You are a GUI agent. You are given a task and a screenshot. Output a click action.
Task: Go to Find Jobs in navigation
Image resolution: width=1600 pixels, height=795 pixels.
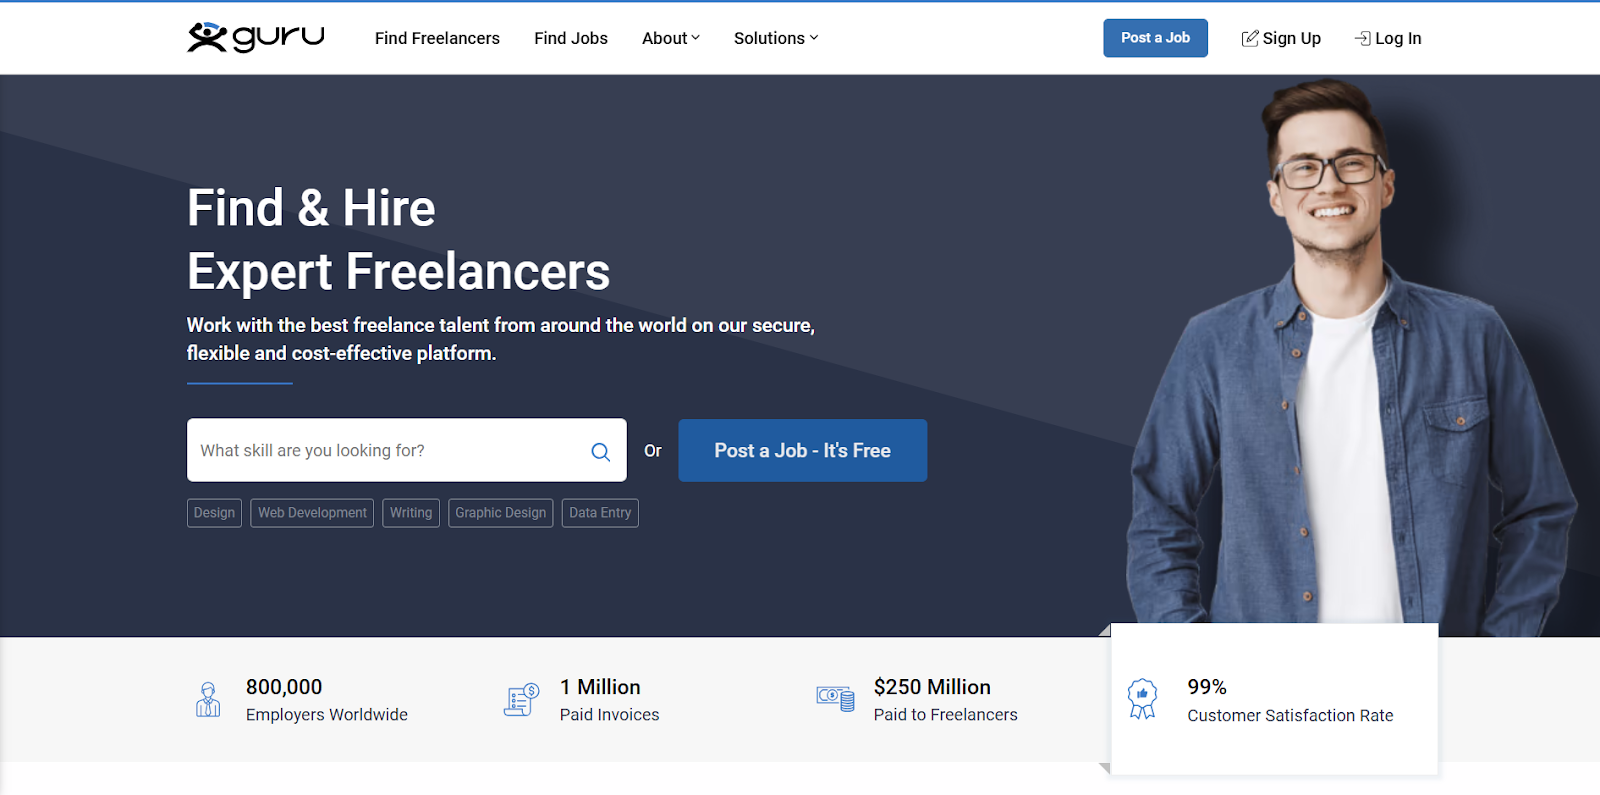(570, 38)
